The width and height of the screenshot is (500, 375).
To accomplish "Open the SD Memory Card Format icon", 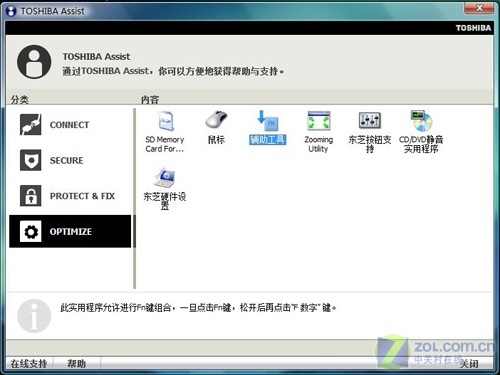I will click(x=166, y=121).
